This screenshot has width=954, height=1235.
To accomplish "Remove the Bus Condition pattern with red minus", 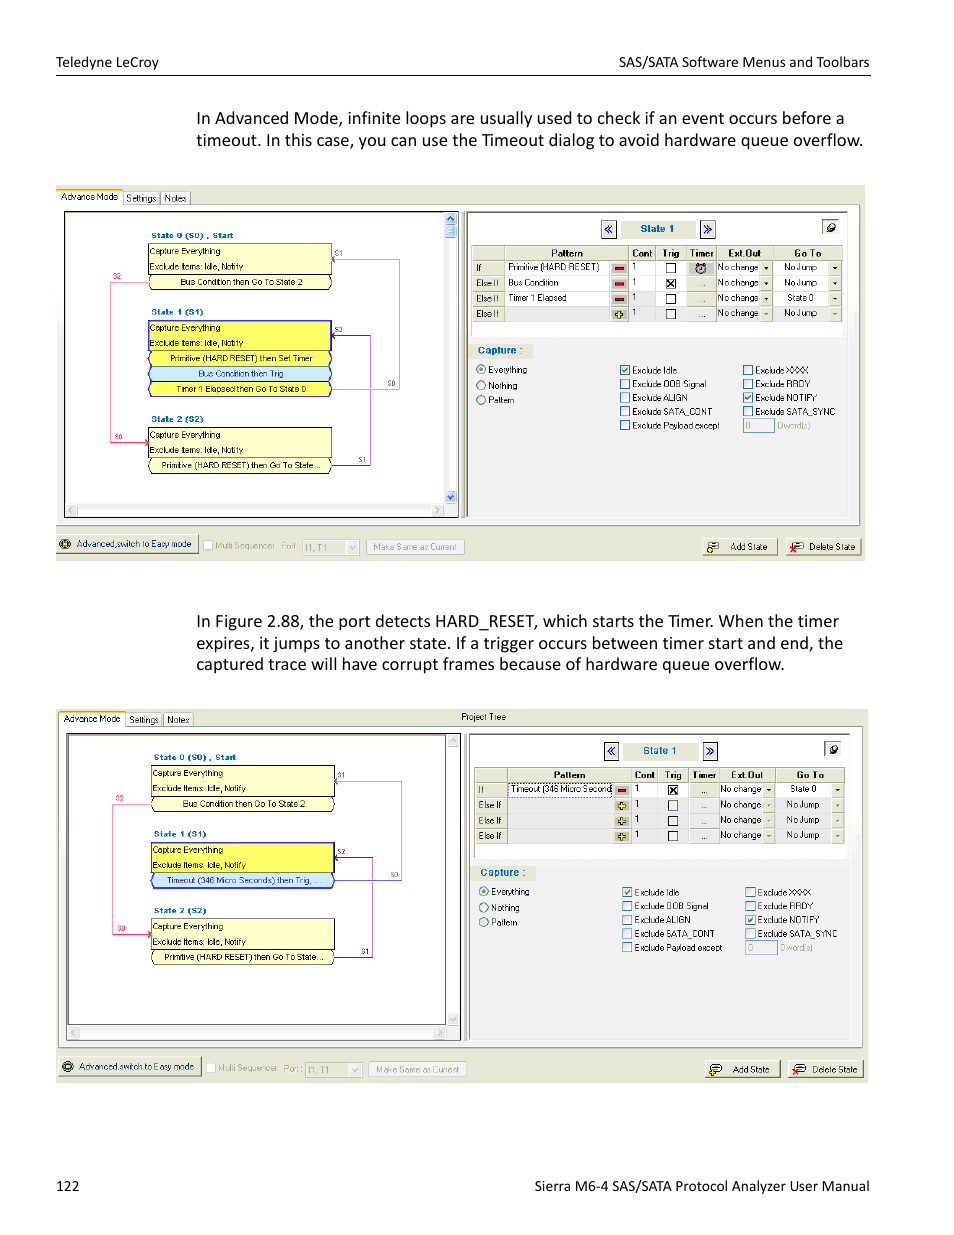I will click(619, 283).
